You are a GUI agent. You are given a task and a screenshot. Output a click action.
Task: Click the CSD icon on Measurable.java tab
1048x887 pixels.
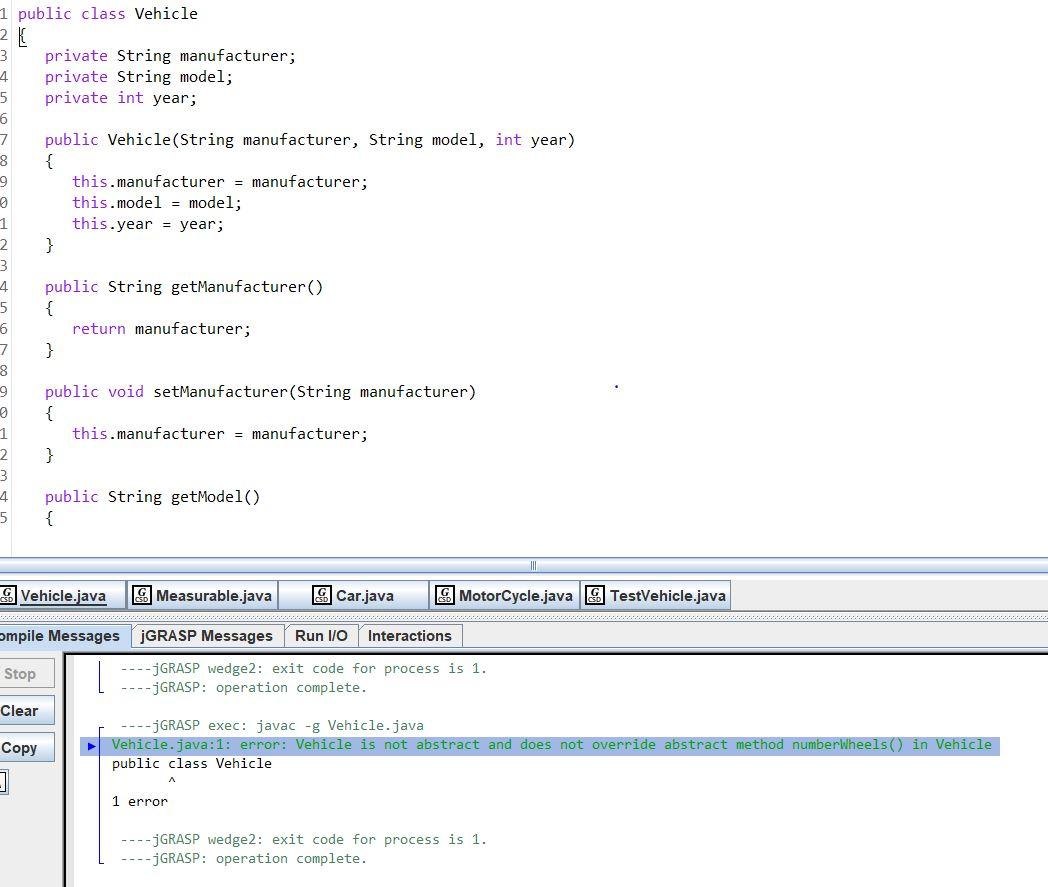(x=143, y=595)
